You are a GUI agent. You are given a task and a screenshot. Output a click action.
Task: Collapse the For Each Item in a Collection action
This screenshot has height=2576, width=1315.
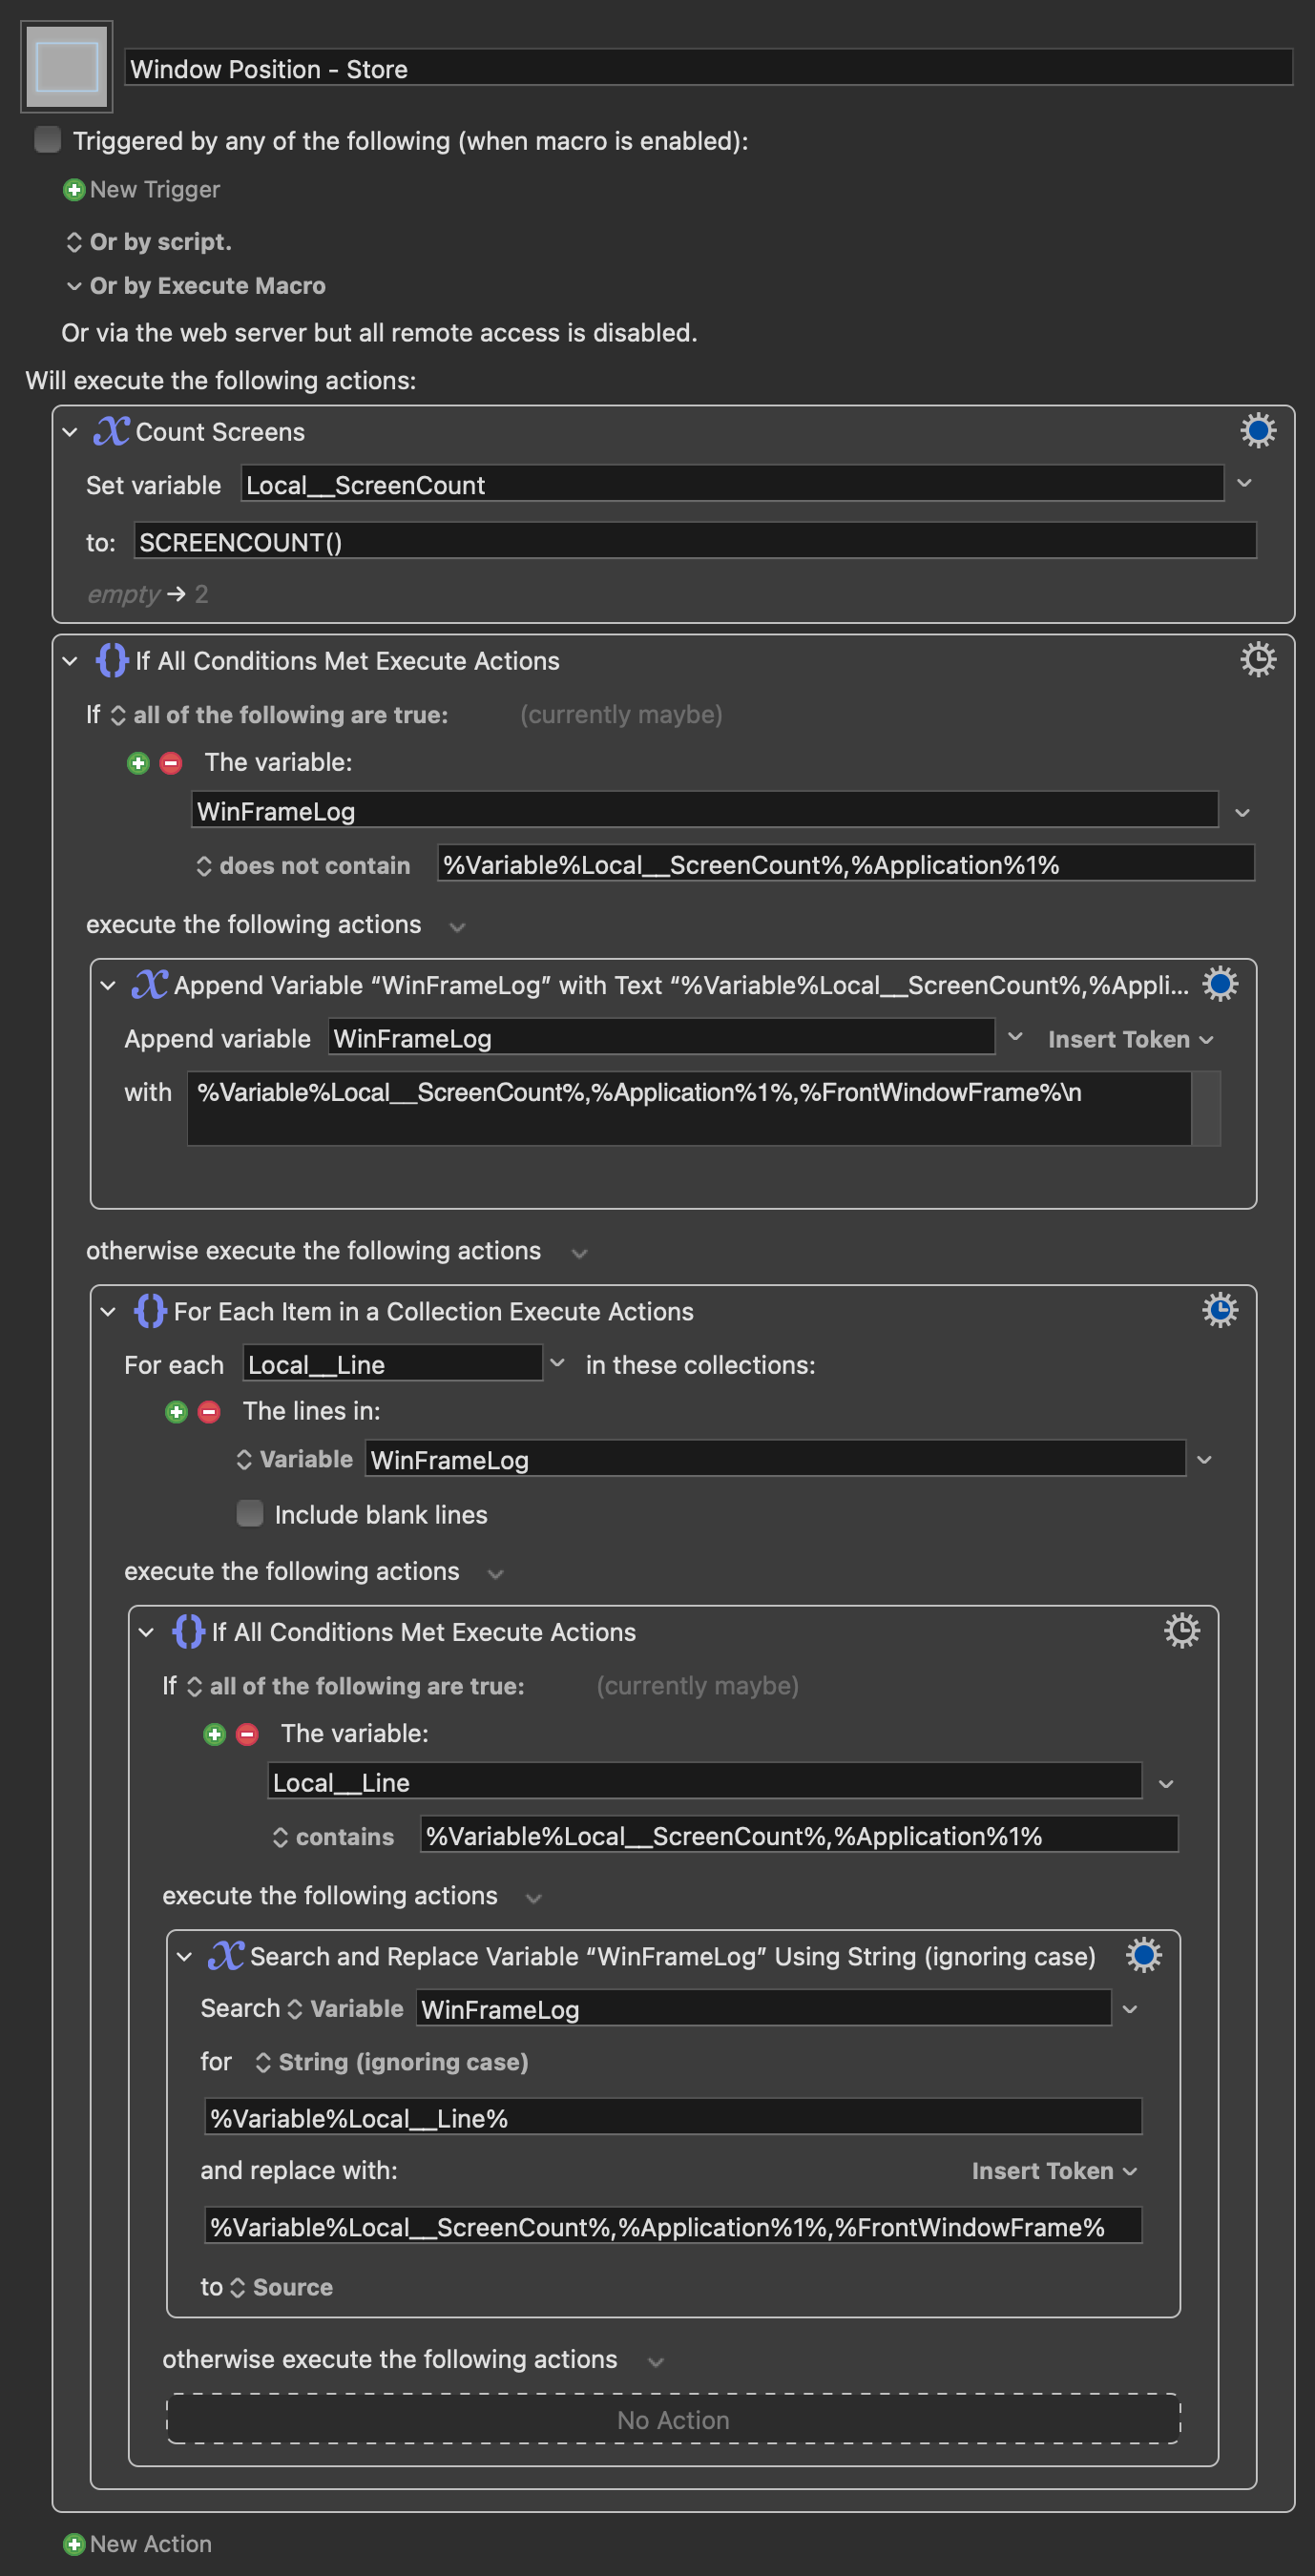(108, 1312)
